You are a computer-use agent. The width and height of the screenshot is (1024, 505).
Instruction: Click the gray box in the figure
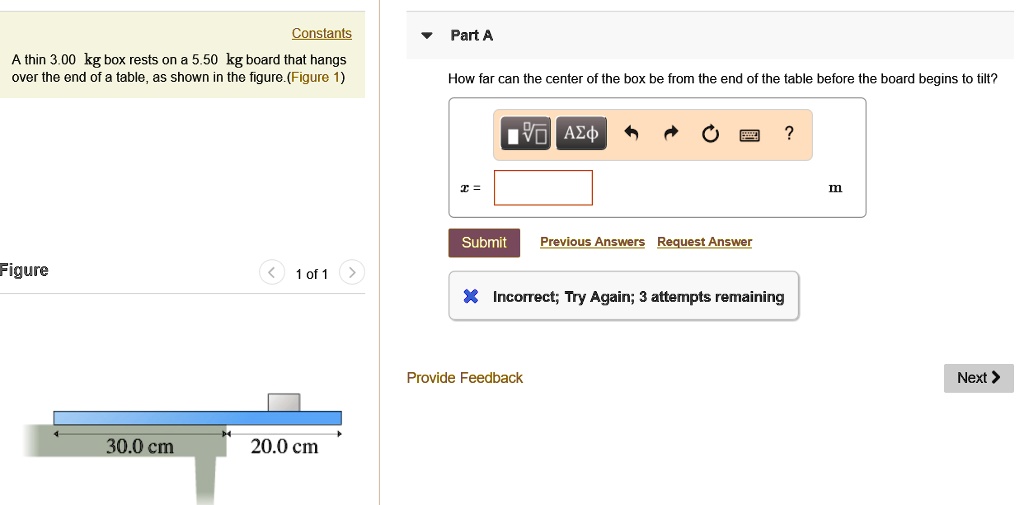pyautogui.click(x=284, y=402)
